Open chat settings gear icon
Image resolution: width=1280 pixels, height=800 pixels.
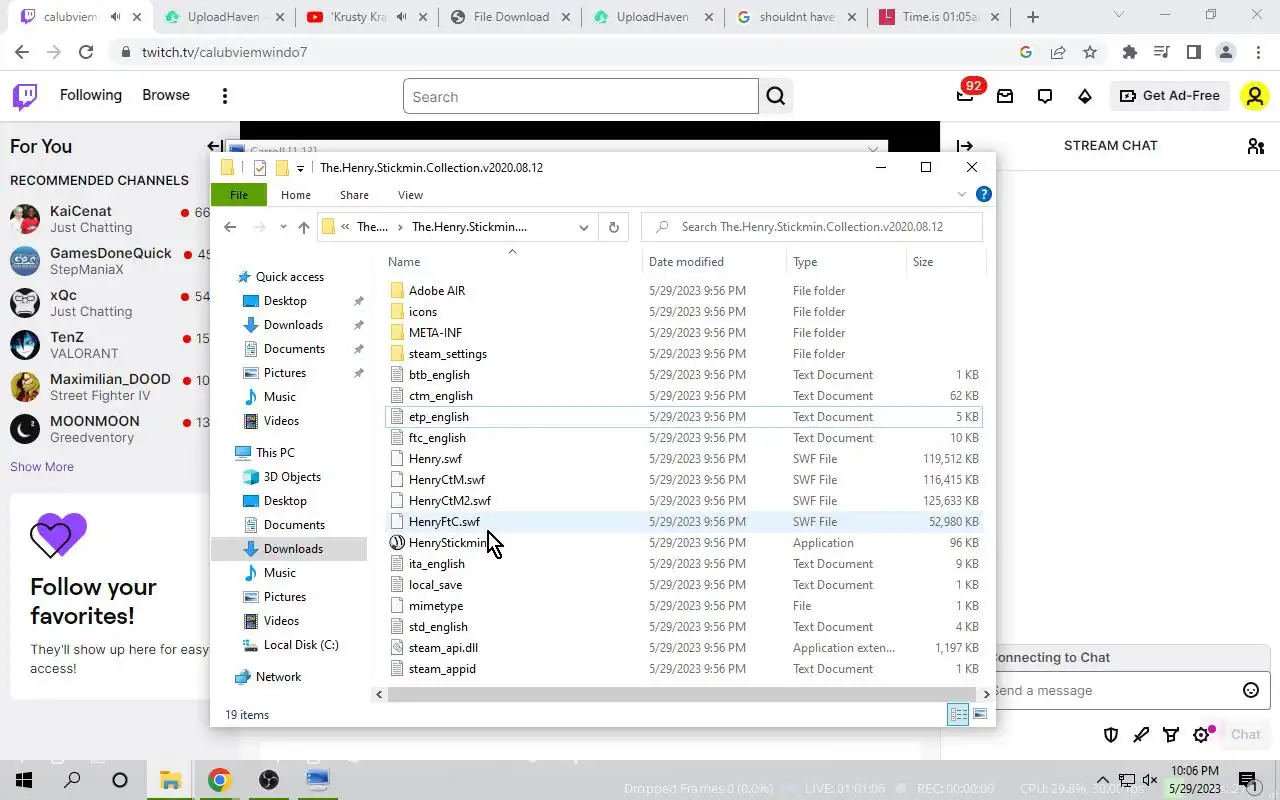[1202, 735]
